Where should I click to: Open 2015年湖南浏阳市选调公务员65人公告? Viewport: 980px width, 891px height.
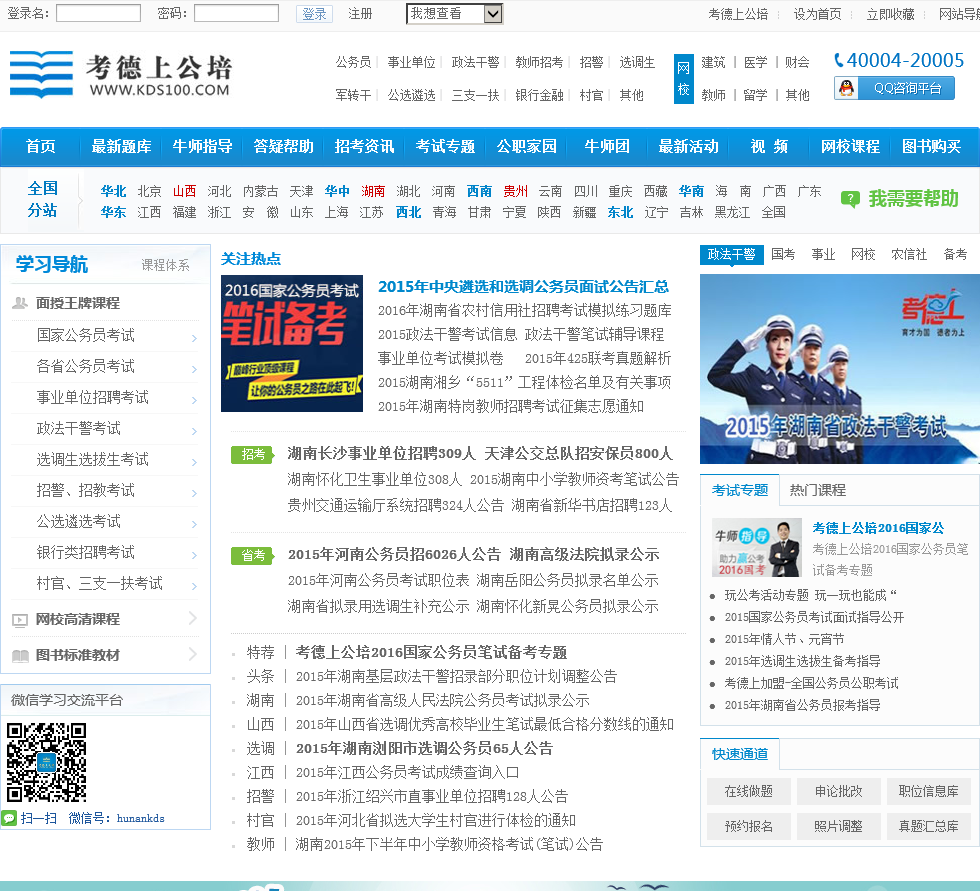[424, 749]
